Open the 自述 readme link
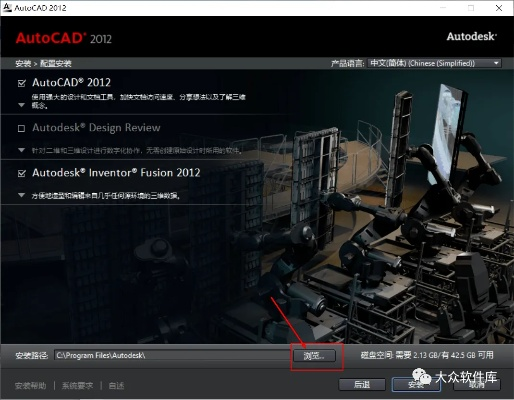Image resolution: width=514 pixels, height=400 pixels. 116,386
